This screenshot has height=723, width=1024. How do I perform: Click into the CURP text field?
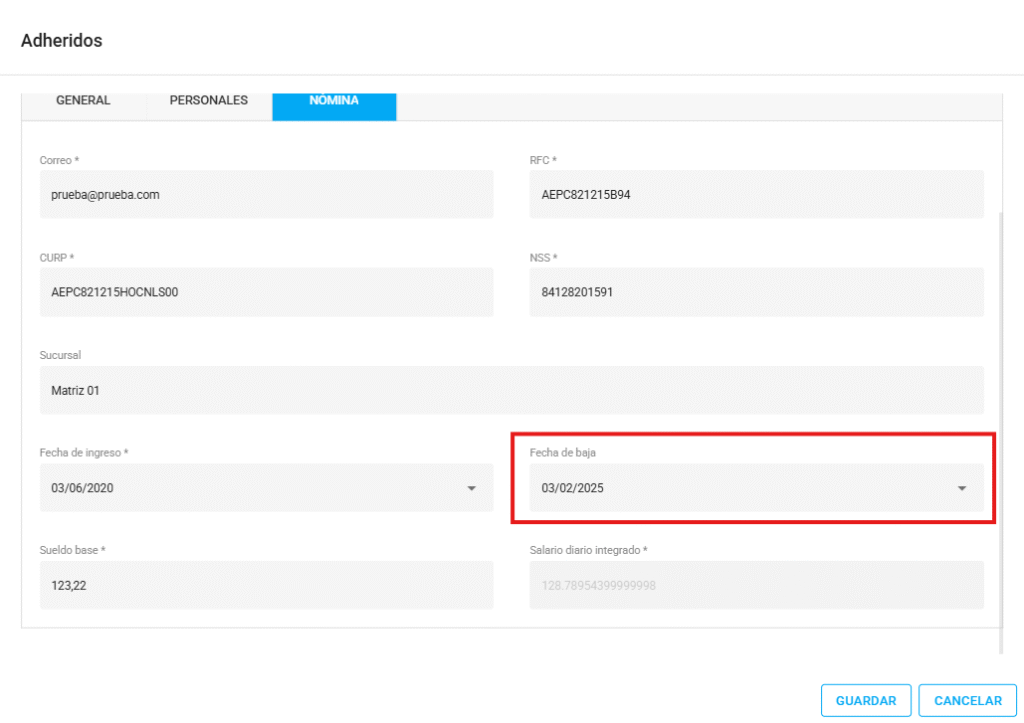tap(266, 292)
